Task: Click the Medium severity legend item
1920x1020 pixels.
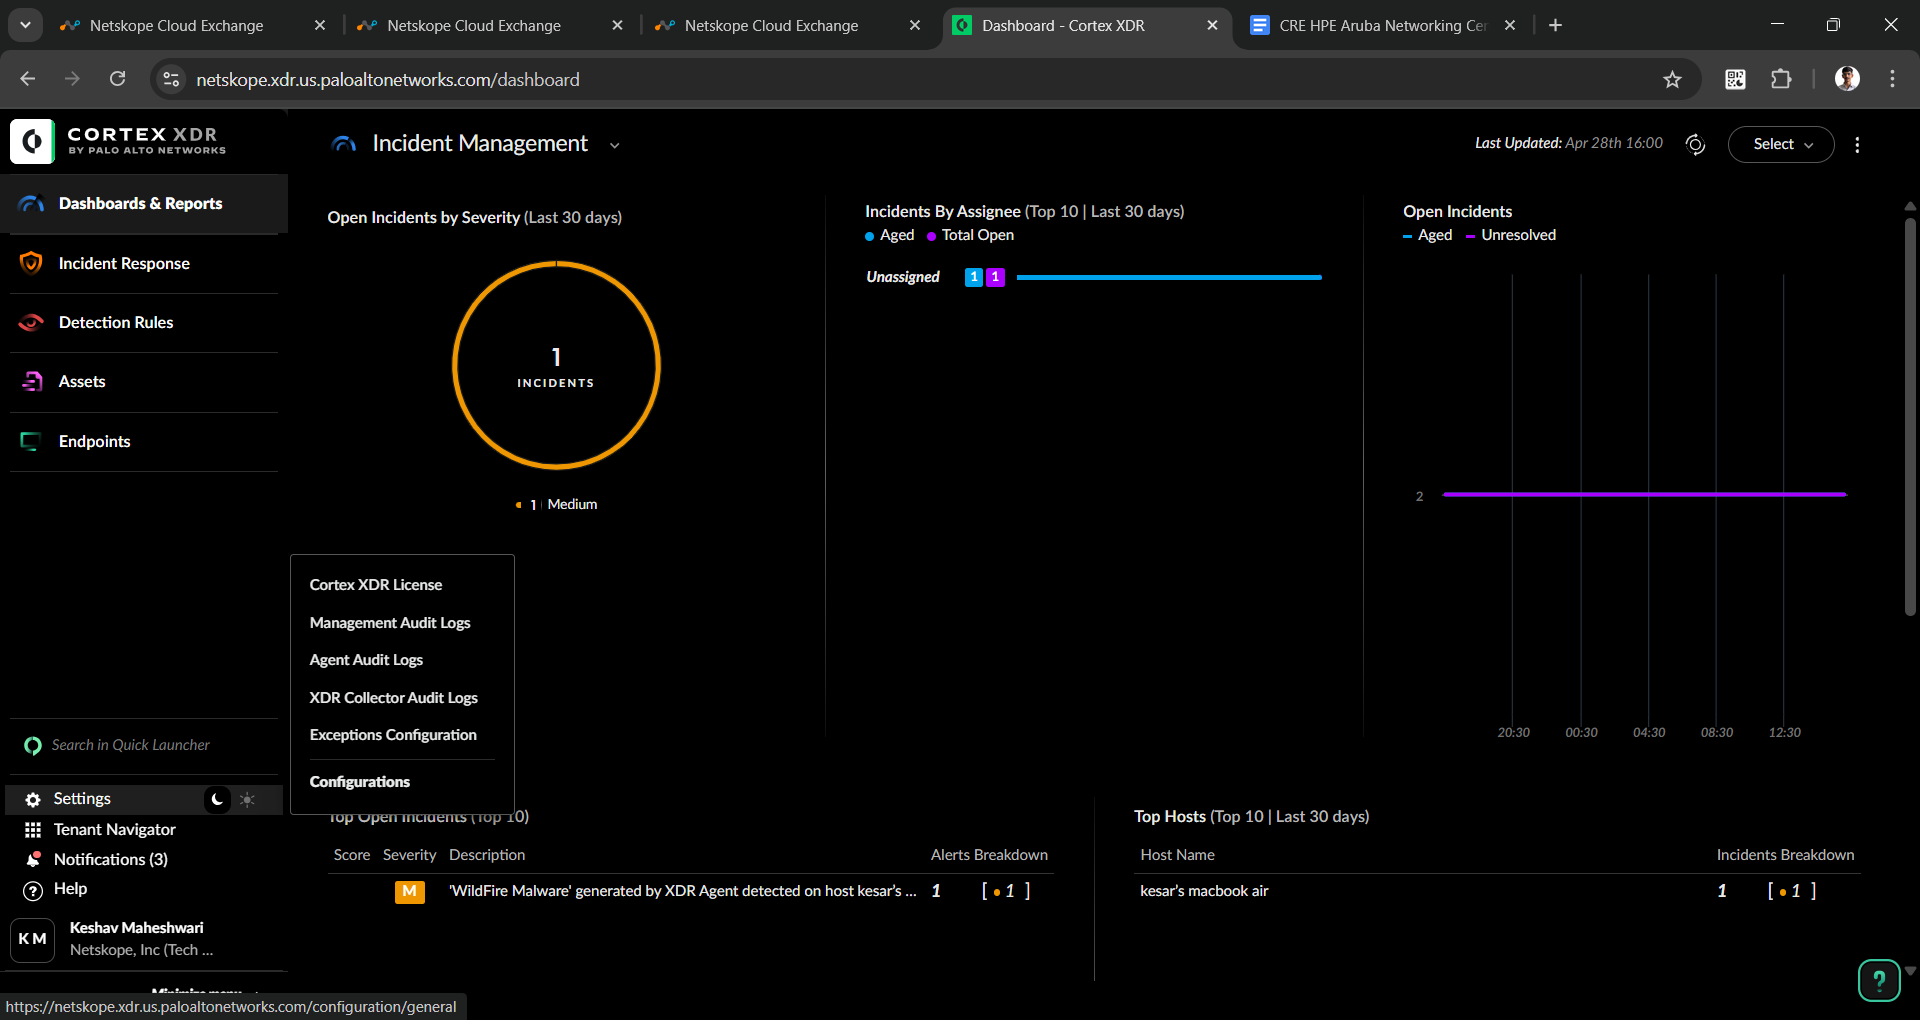Action: (x=557, y=505)
